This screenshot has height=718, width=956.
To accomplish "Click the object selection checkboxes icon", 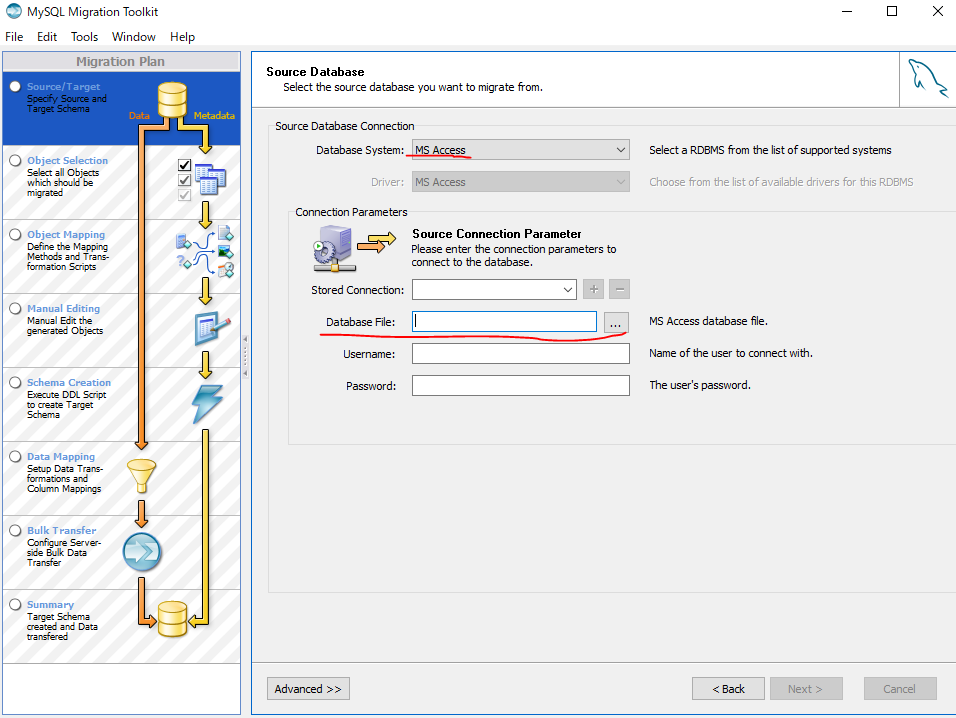I will point(184,180).
